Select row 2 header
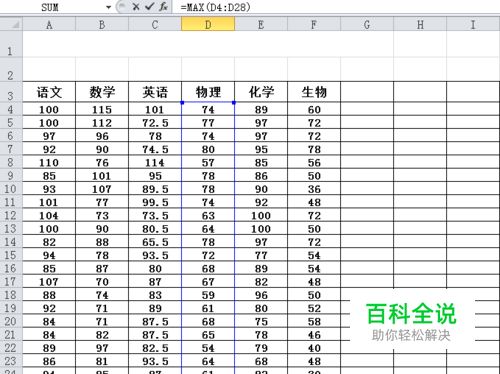The height and width of the screenshot is (374, 500). 11,69
